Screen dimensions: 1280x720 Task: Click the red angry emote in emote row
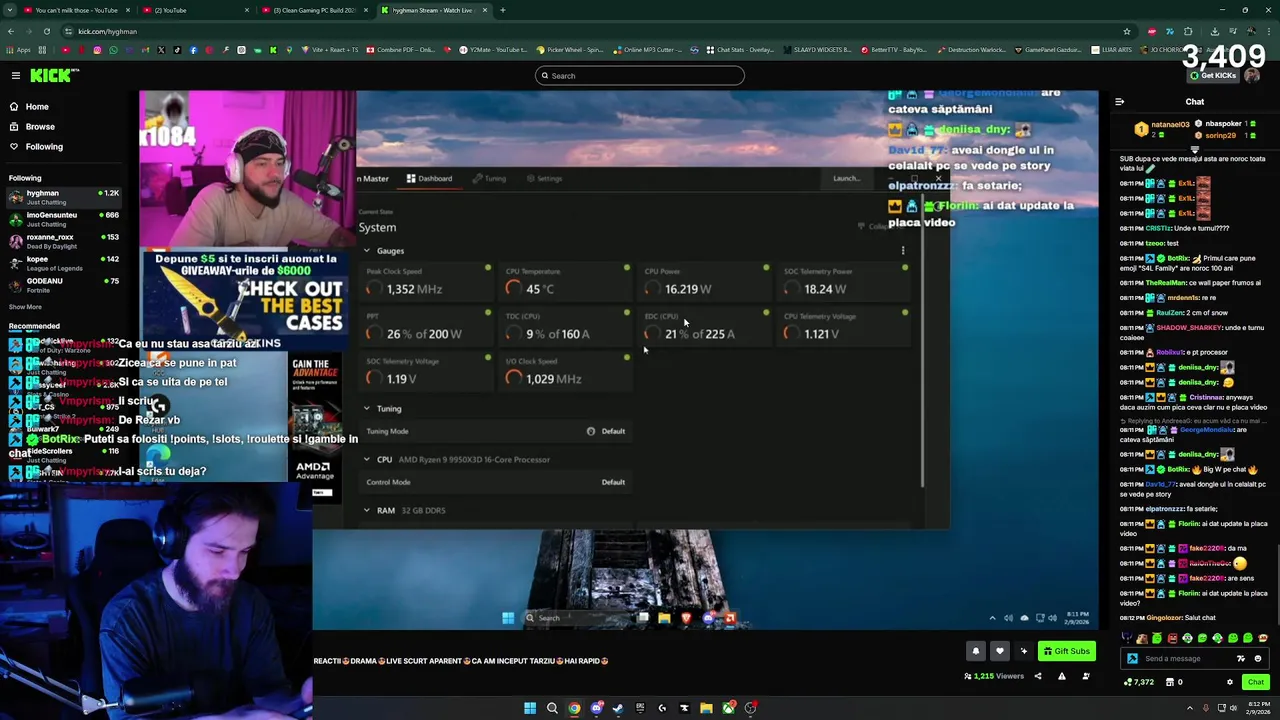(x=1173, y=638)
